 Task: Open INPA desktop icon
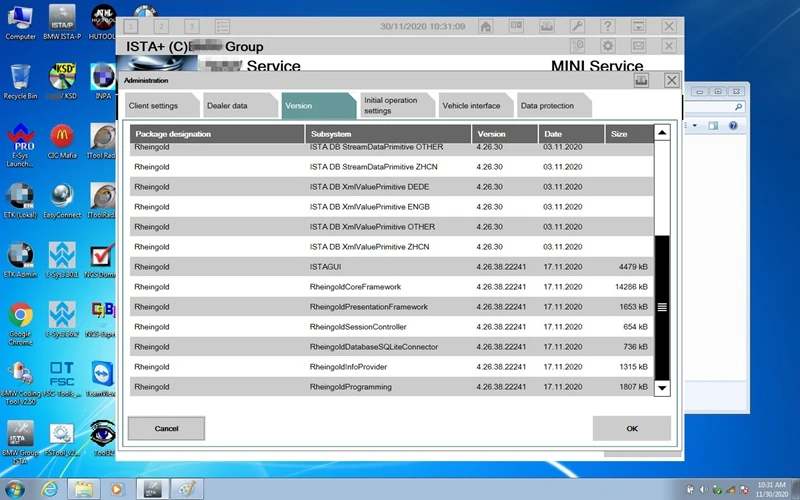103,82
